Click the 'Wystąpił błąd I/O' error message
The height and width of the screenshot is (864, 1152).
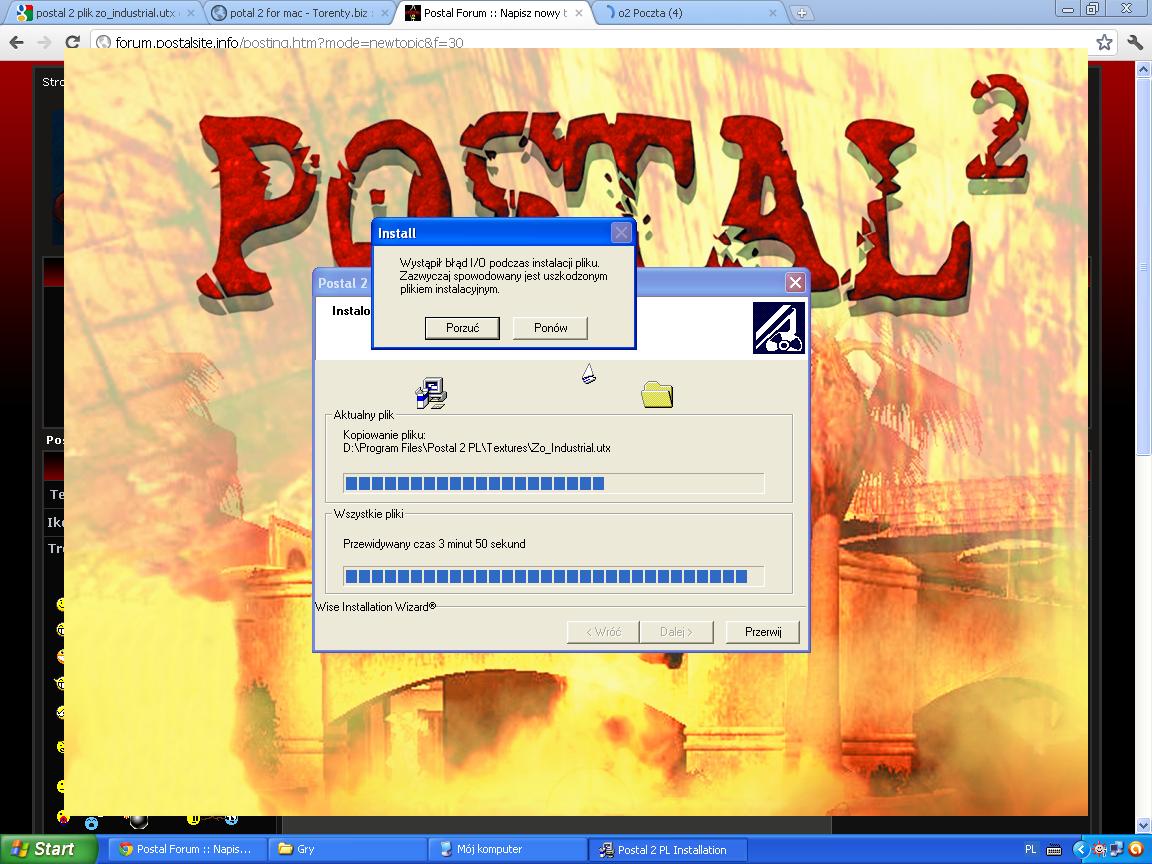coord(504,276)
